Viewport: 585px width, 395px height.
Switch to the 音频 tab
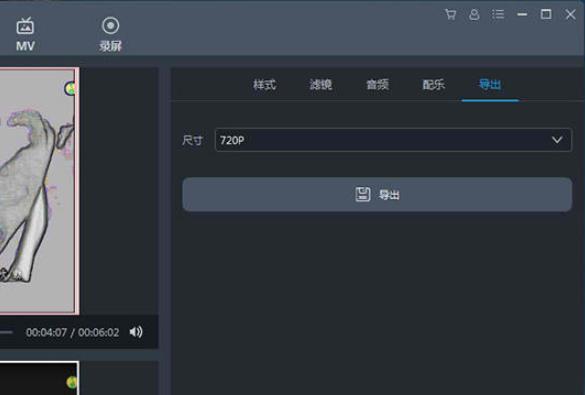pos(378,85)
